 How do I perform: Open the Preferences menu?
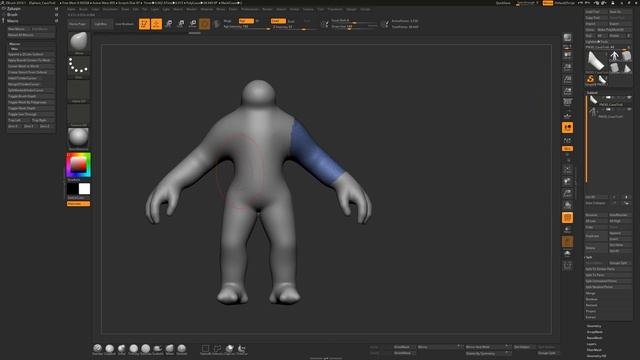click(250, 9)
